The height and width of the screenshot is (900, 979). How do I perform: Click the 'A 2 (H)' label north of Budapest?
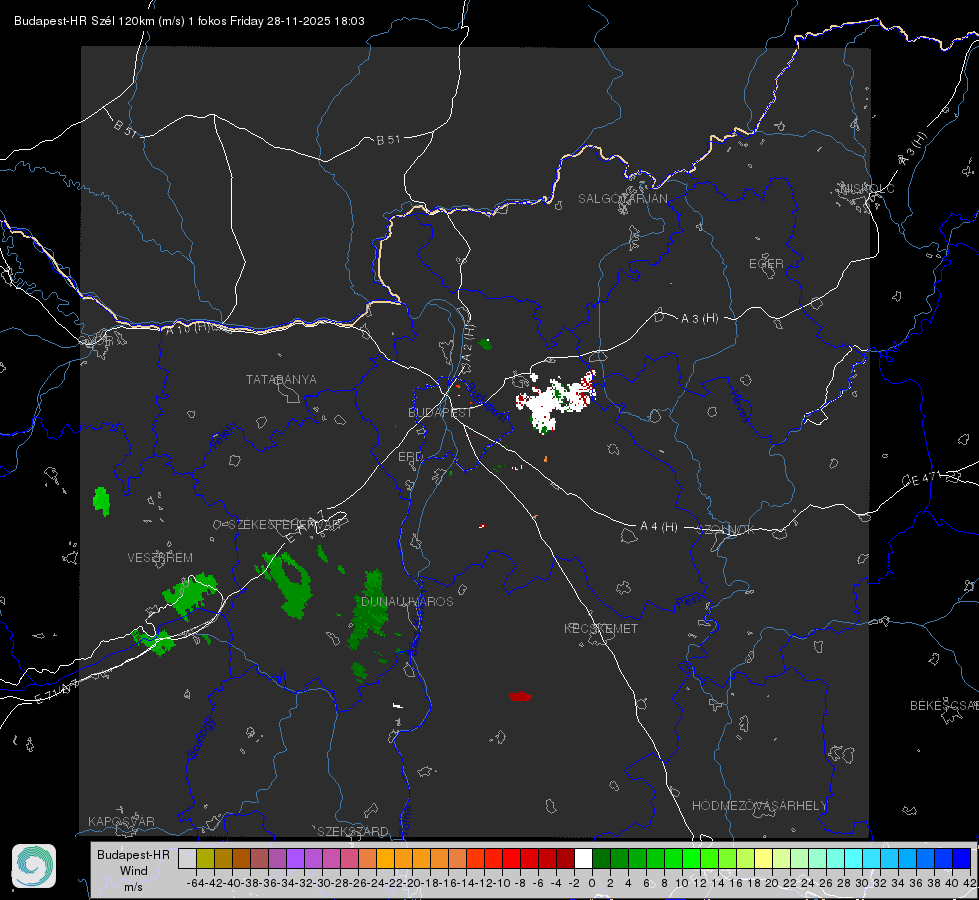(x=468, y=344)
